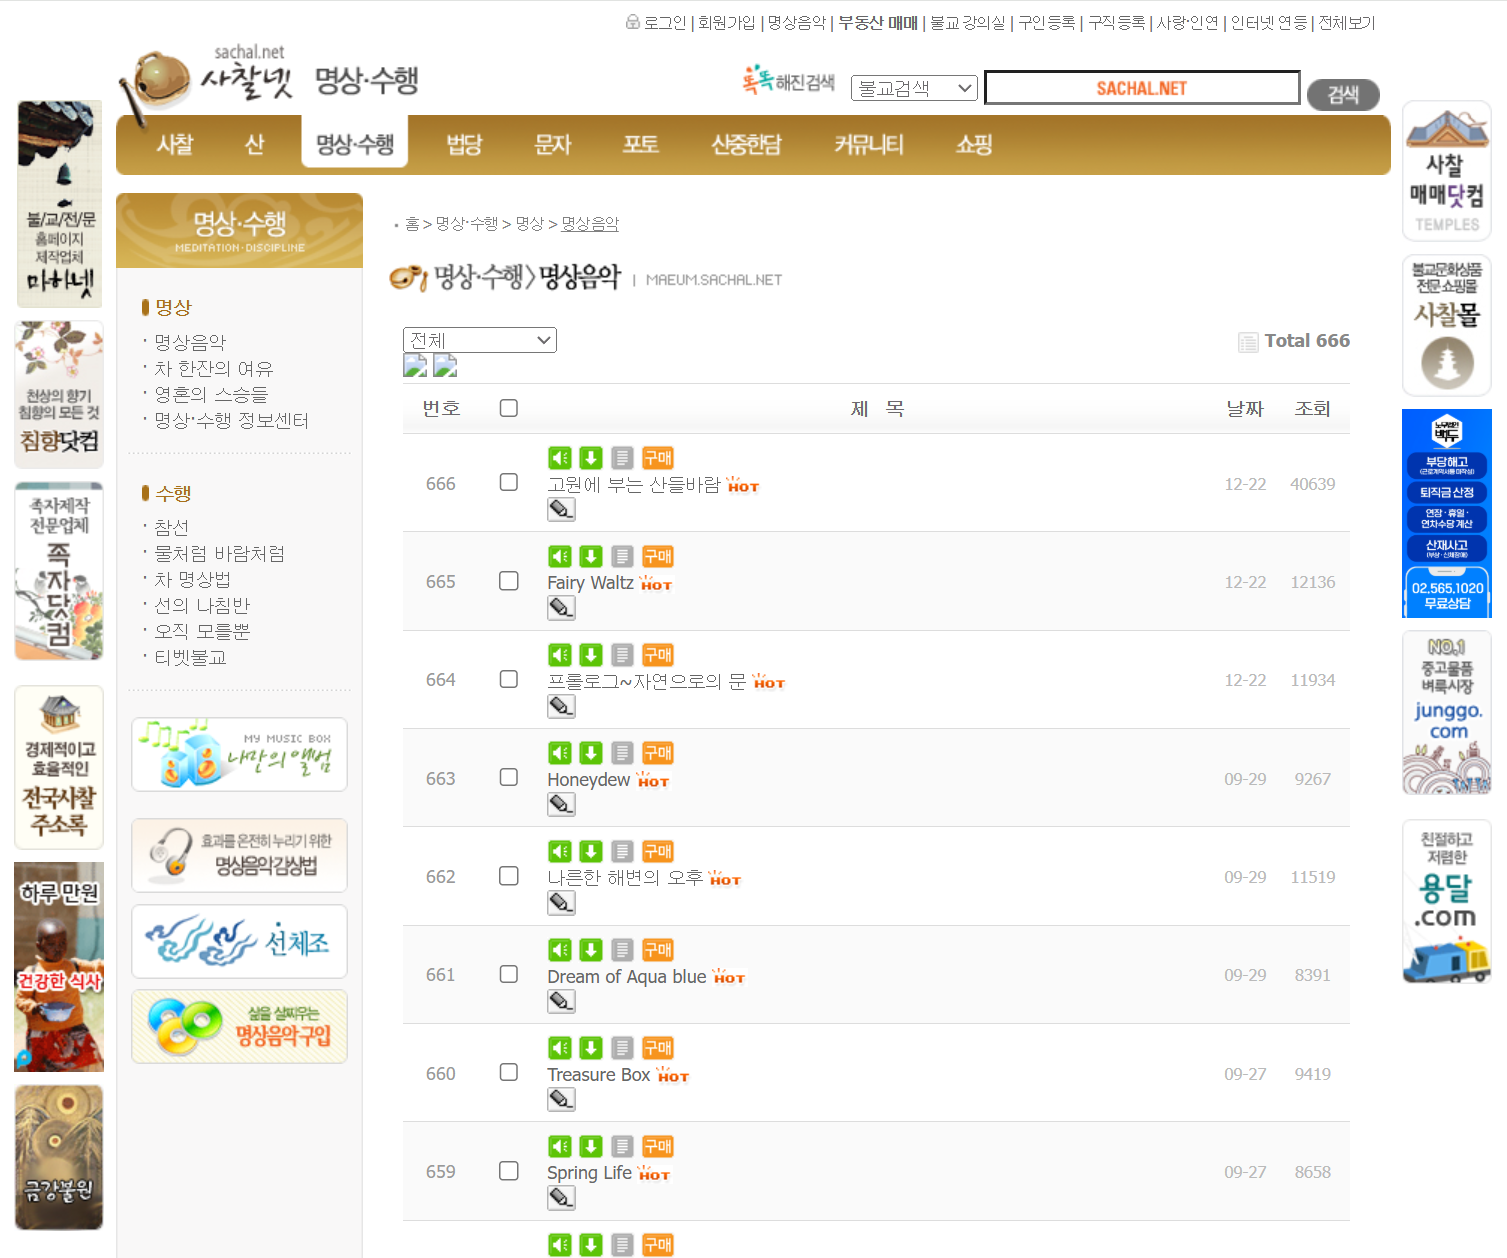The image size is (1507, 1258).
Task: Go to the 쇼핑 navigation menu
Action: [974, 145]
